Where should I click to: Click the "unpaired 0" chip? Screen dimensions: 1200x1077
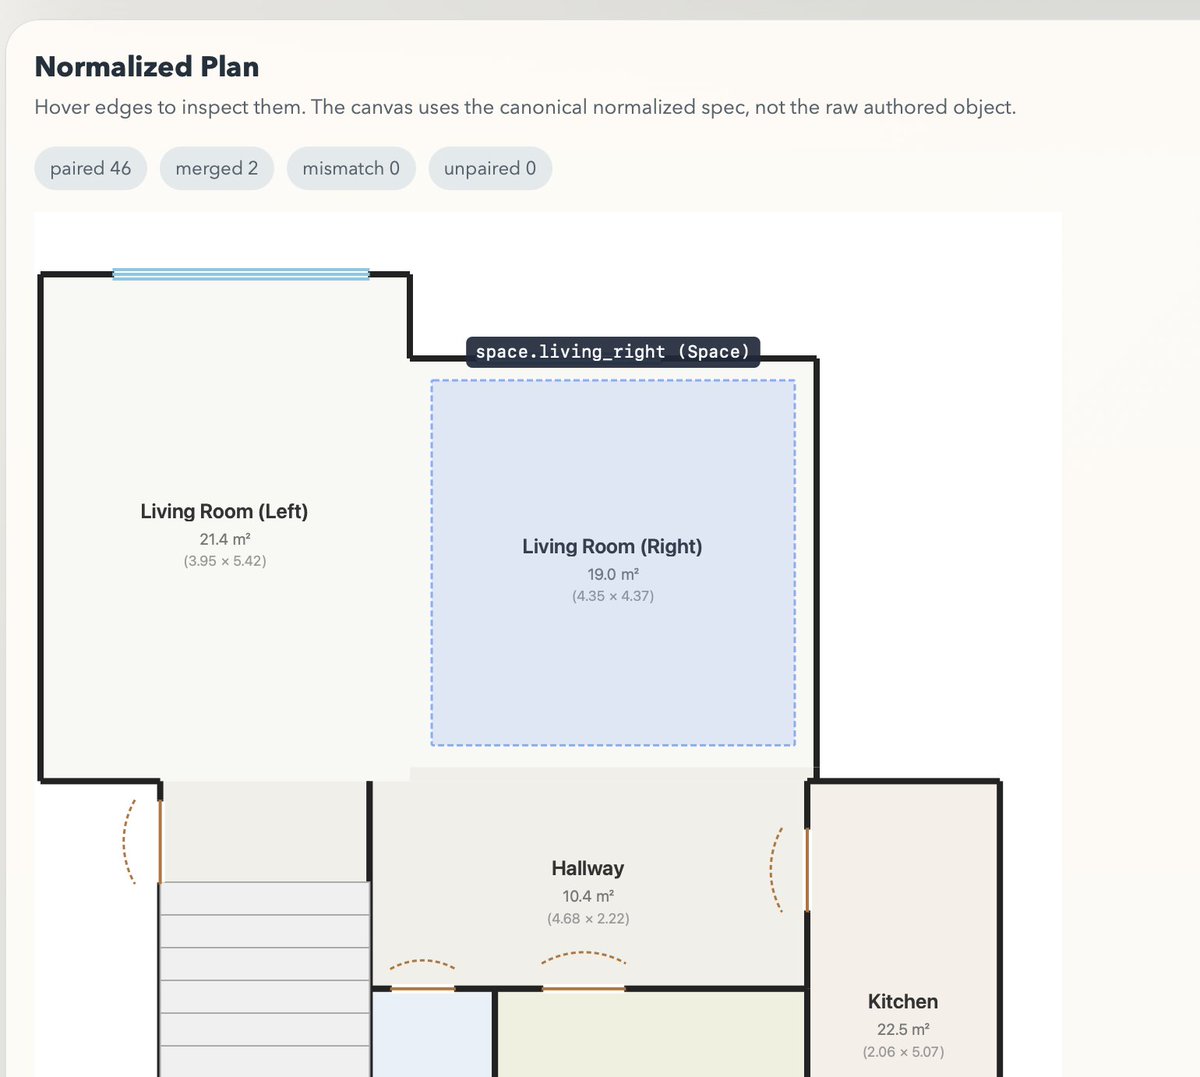[x=490, y=168]
